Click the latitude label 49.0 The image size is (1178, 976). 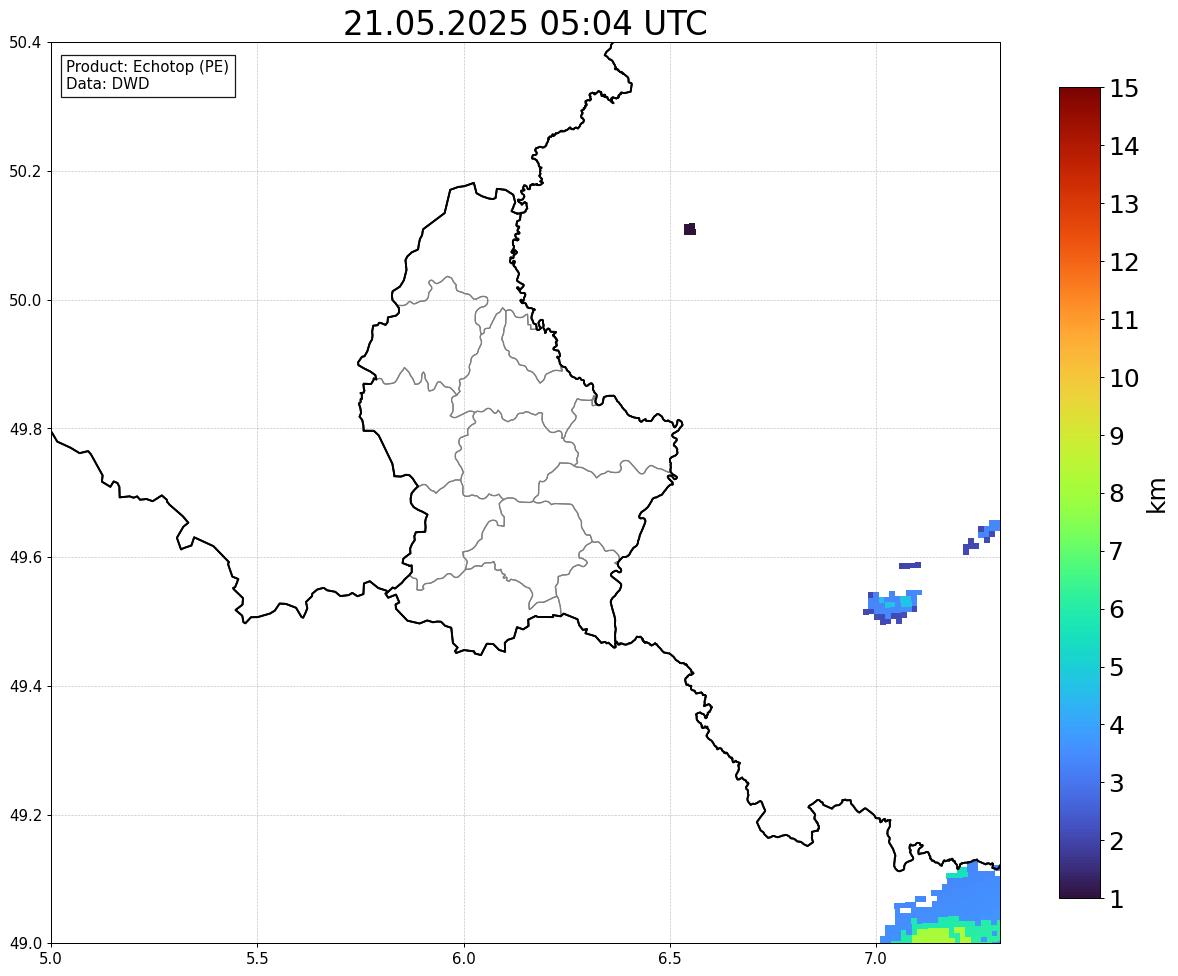point(25,944)
